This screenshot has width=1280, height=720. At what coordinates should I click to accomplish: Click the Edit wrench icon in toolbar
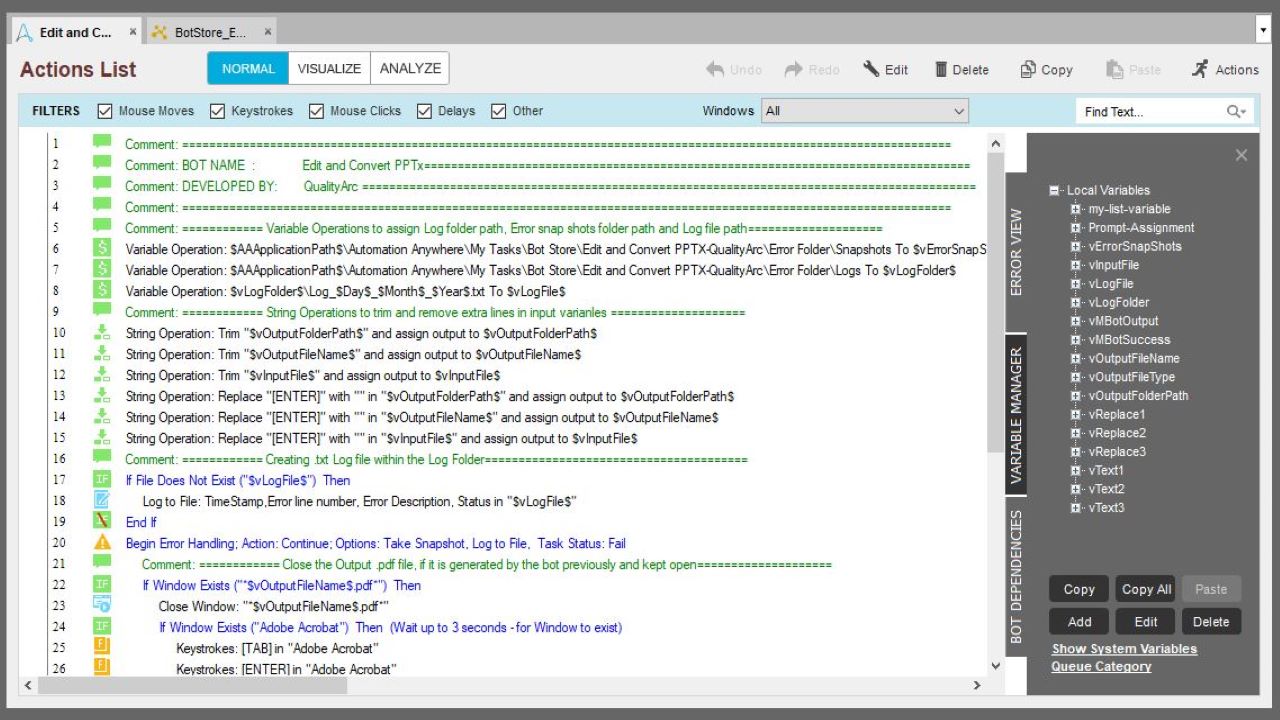[872, 69]
